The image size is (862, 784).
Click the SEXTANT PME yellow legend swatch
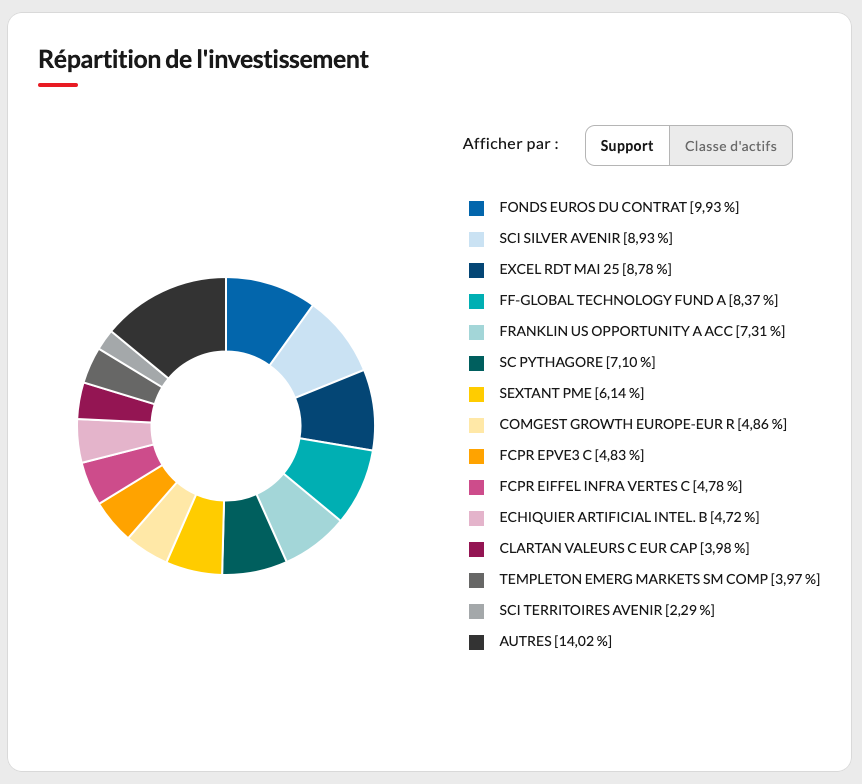(477, 394)
